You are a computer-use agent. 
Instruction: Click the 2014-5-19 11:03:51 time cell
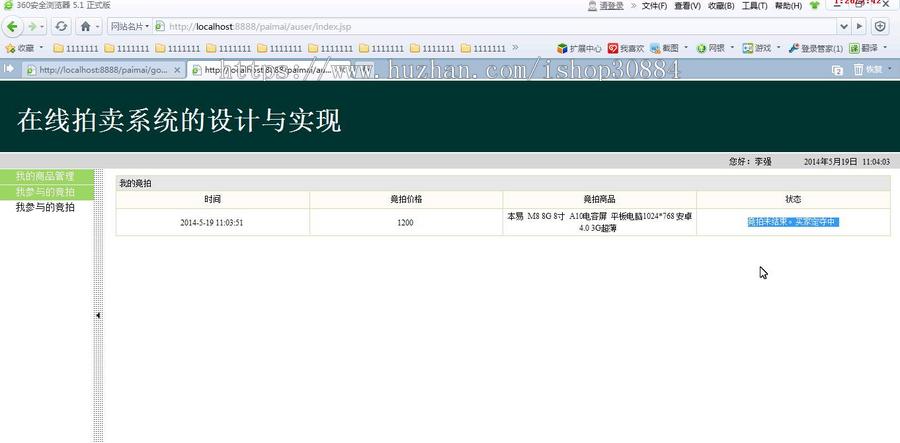click(x=212, y=223)
